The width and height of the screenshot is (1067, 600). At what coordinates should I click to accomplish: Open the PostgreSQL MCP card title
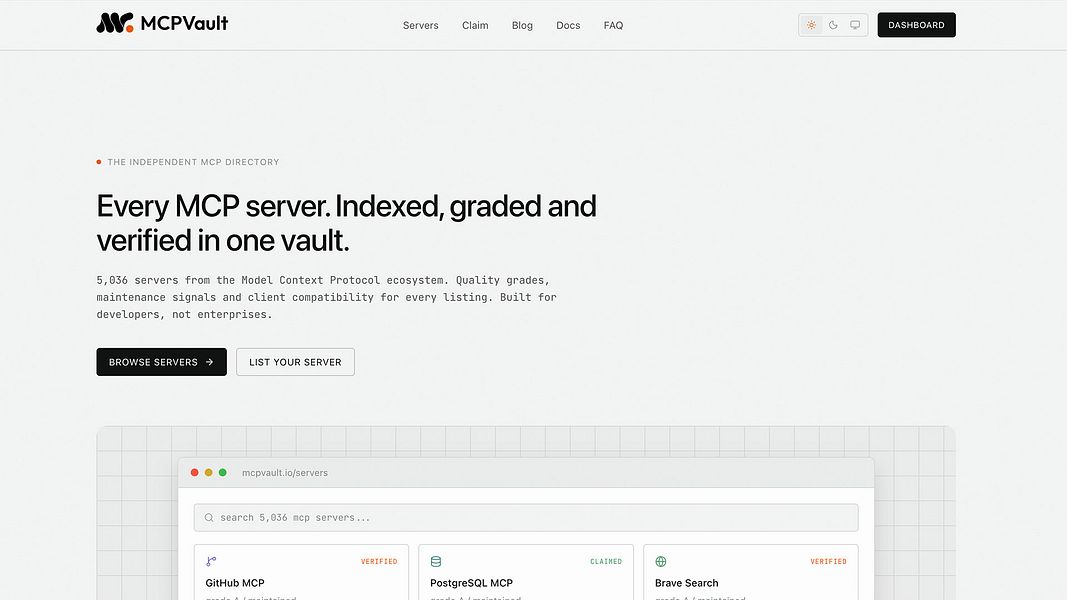pos(472,583)
